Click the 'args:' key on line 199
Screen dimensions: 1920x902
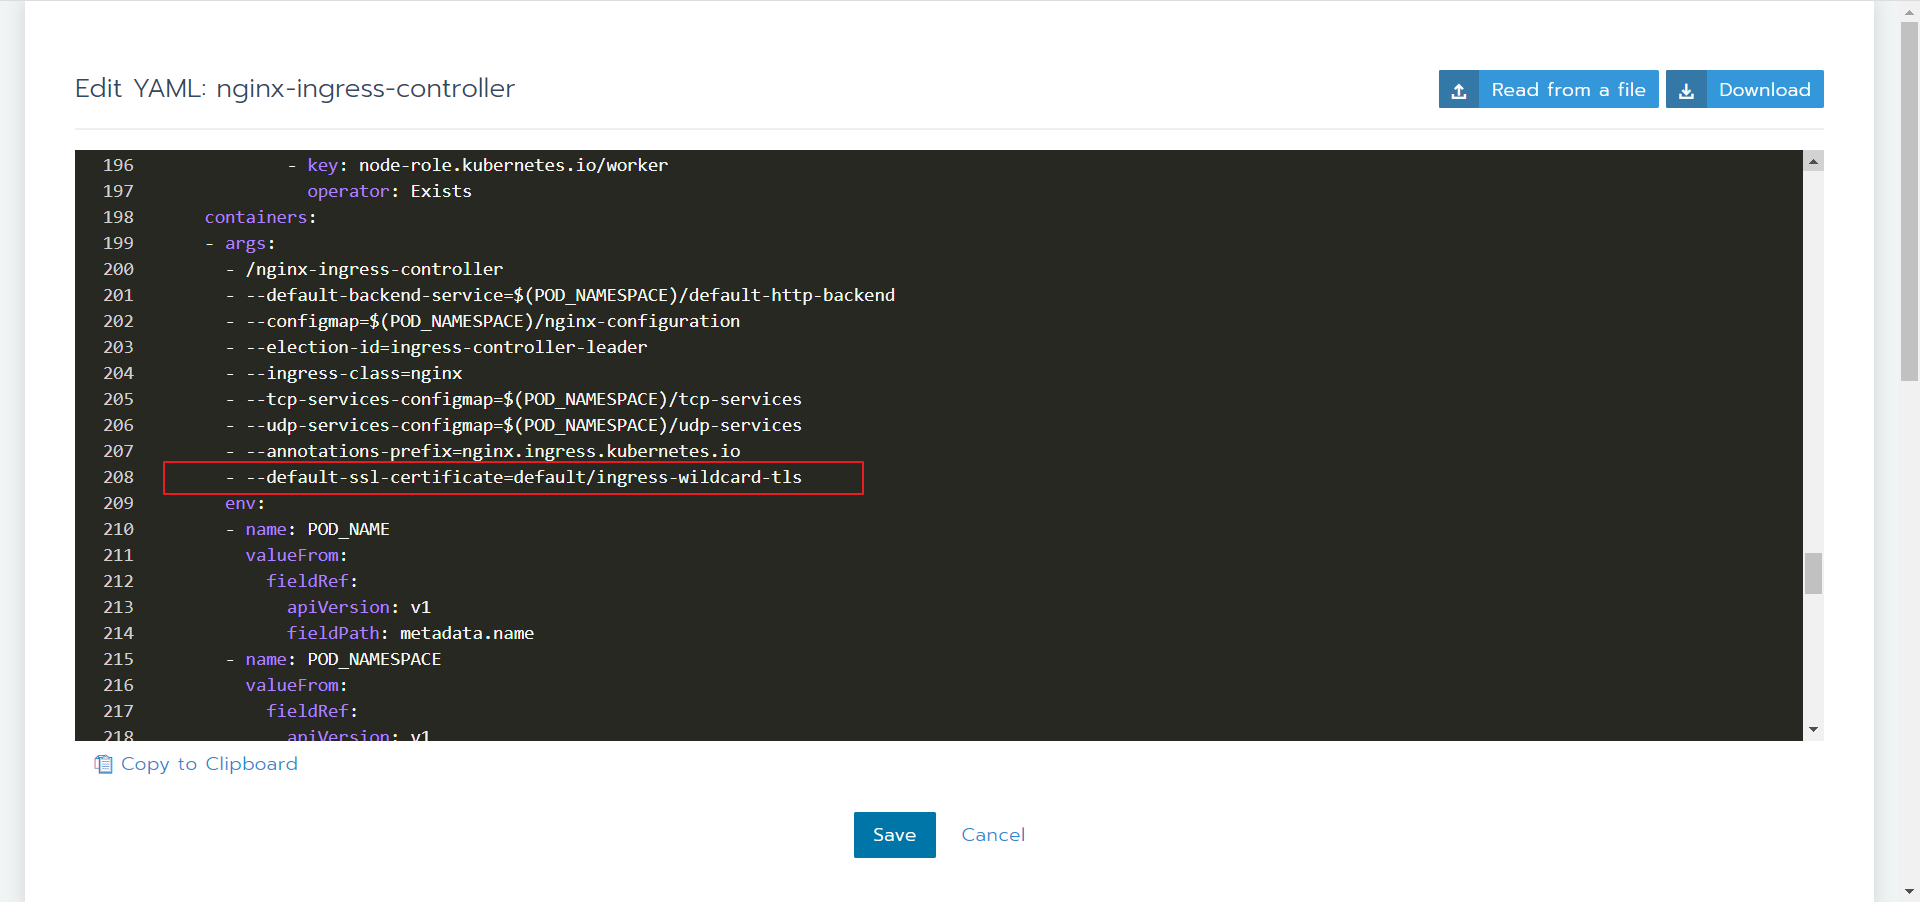pyautogui.click(x=250, y=243)
